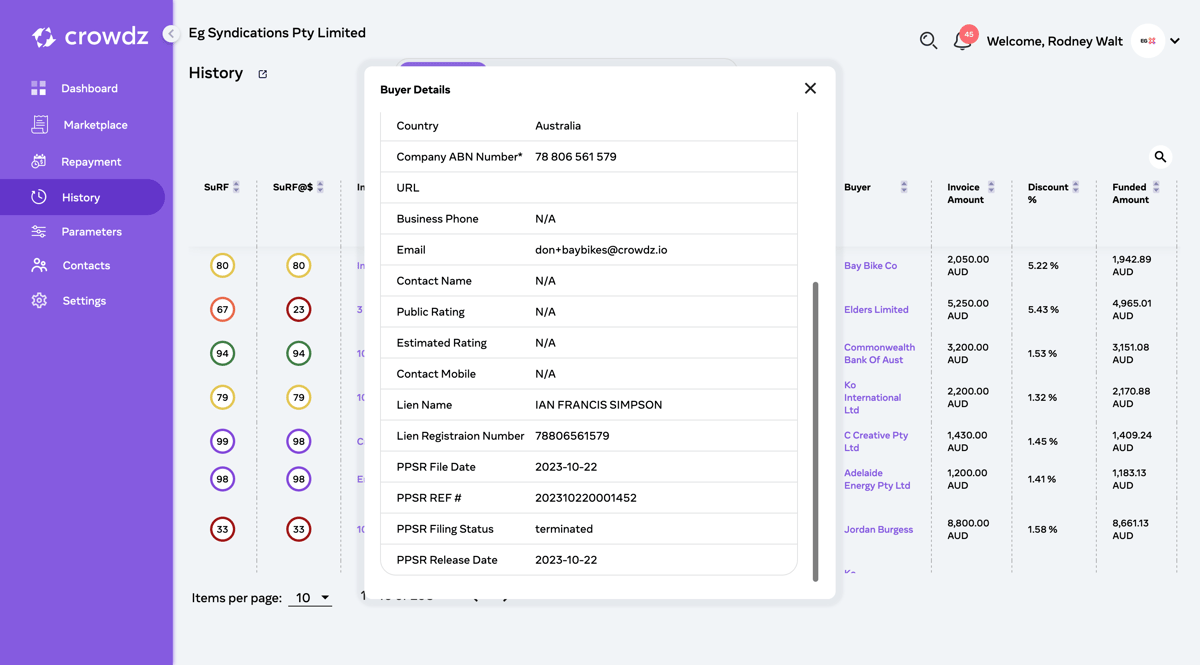Select Lien Registration Number 78806561579
The height and width of the screenshot is (665, 1200).
(x=572, y=436)
